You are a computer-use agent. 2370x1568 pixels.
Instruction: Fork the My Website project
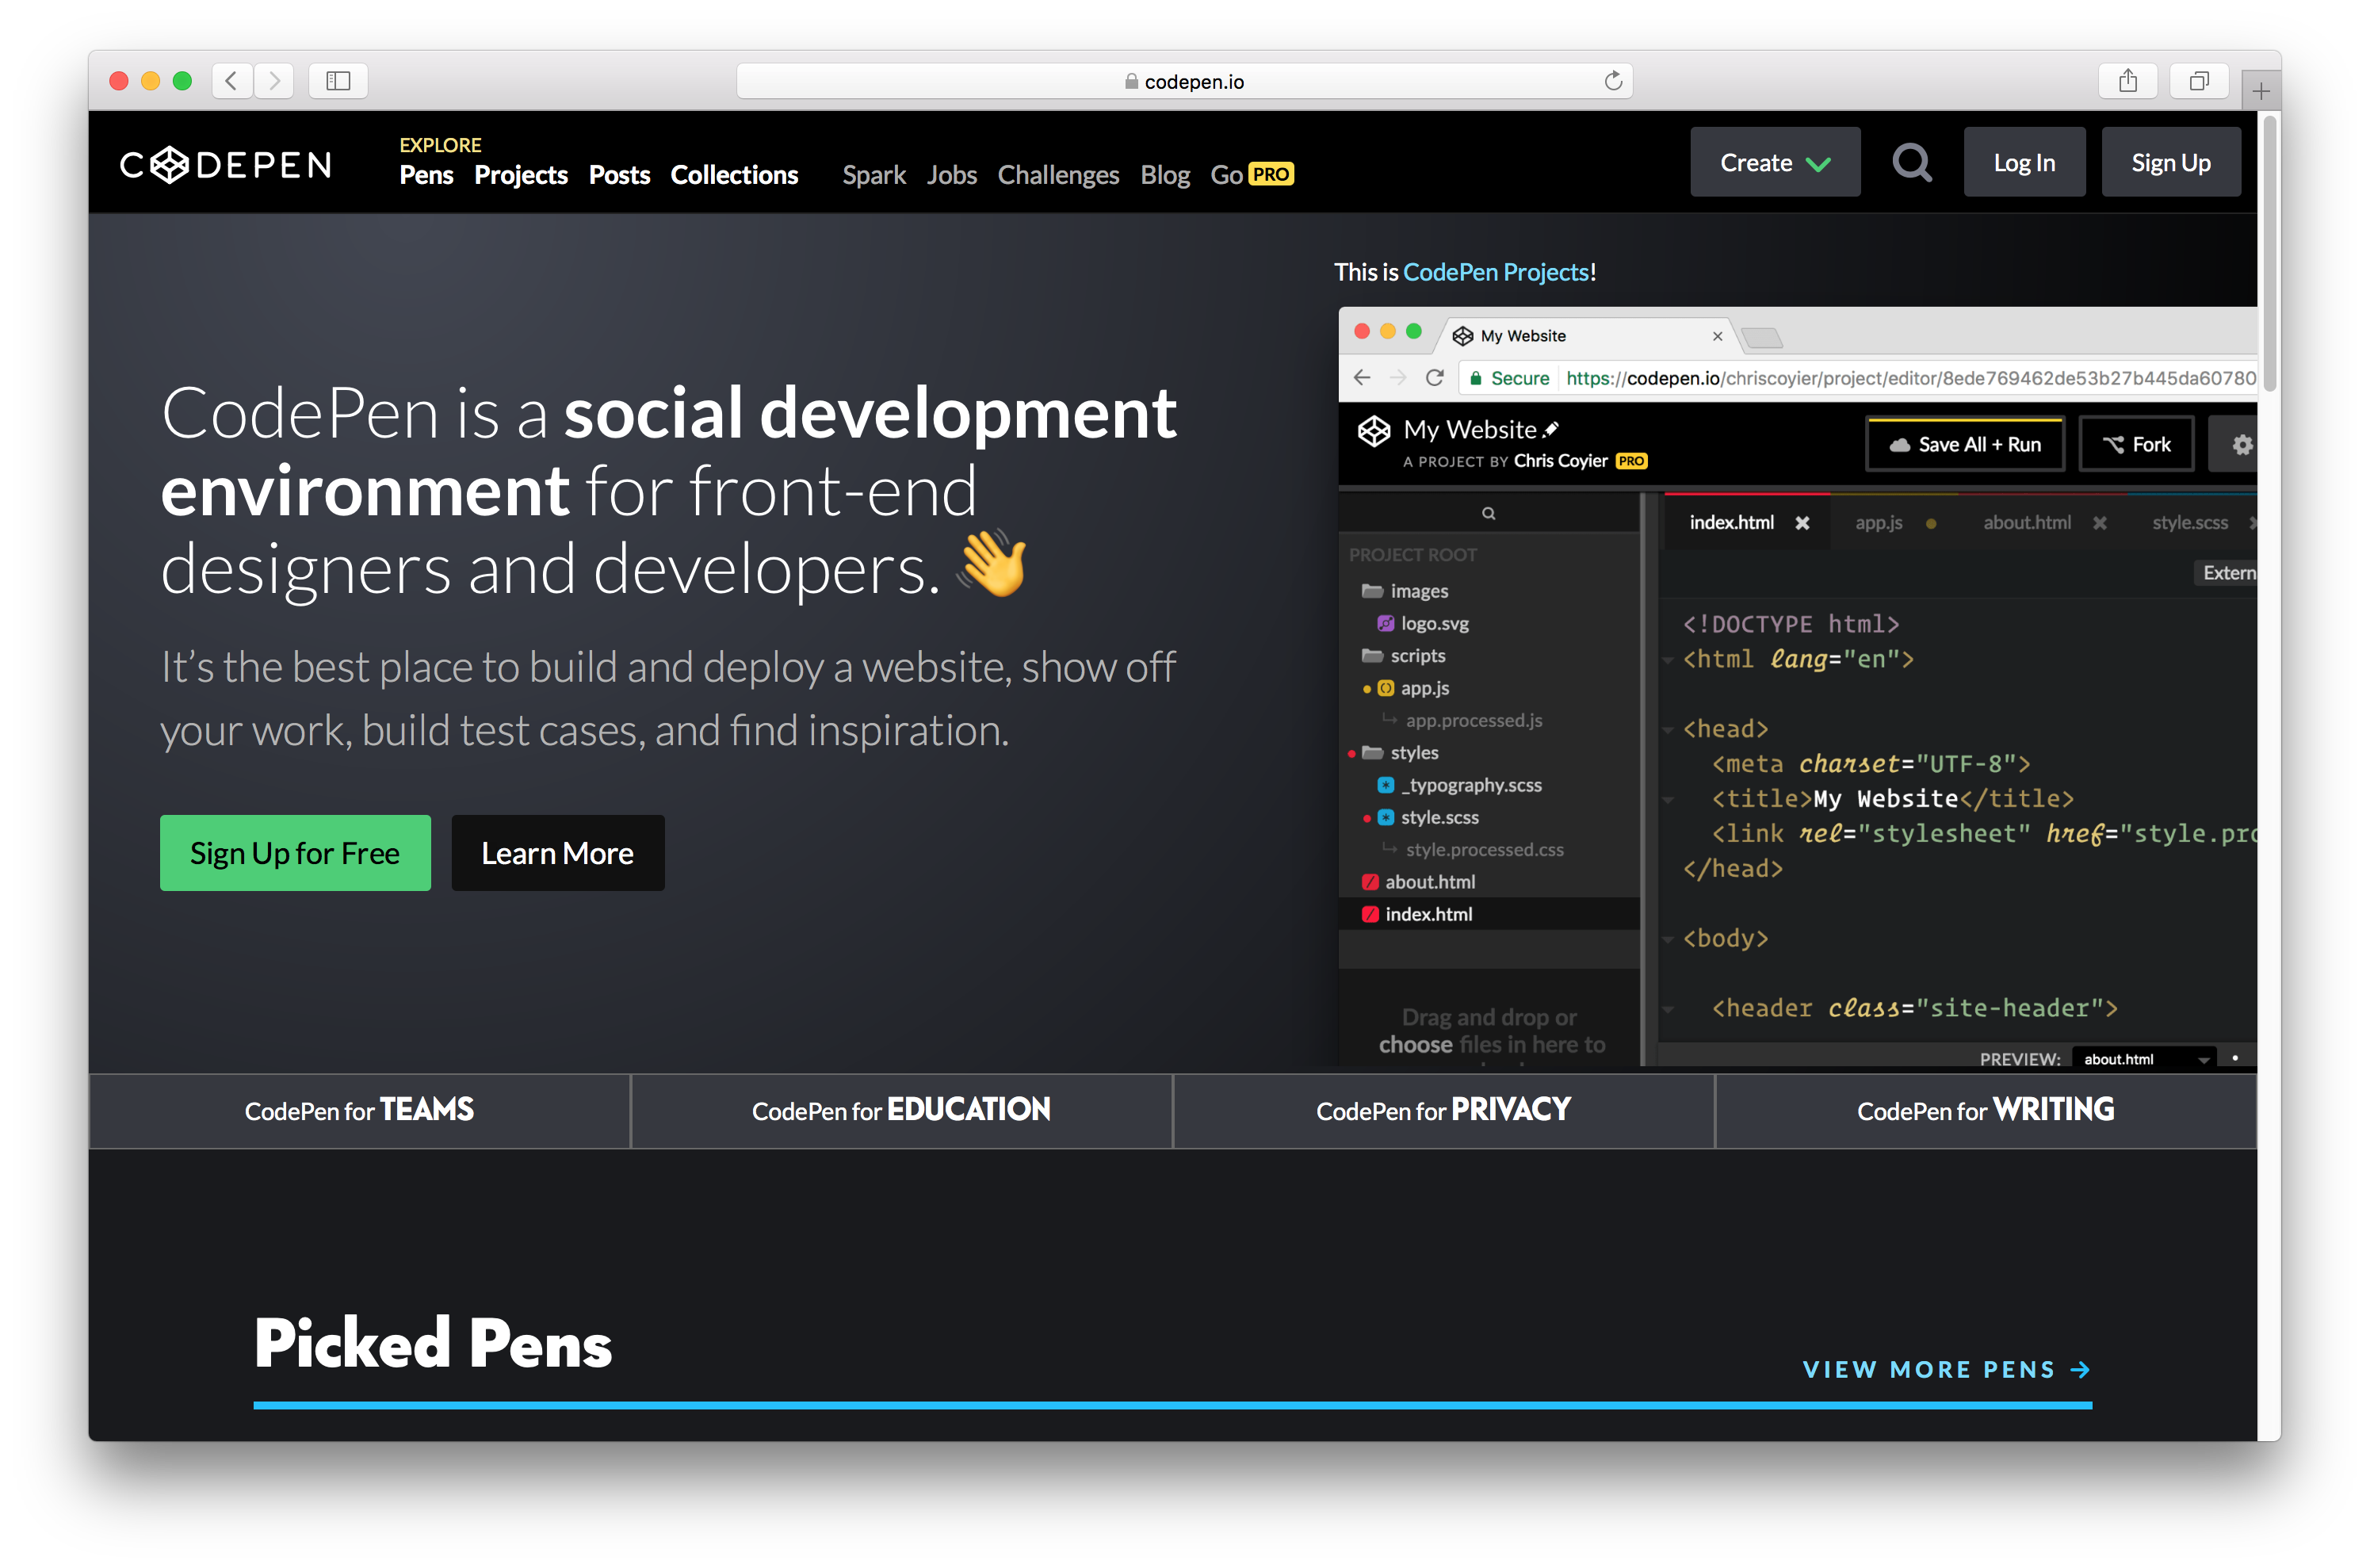click(x=2135, y=444)
